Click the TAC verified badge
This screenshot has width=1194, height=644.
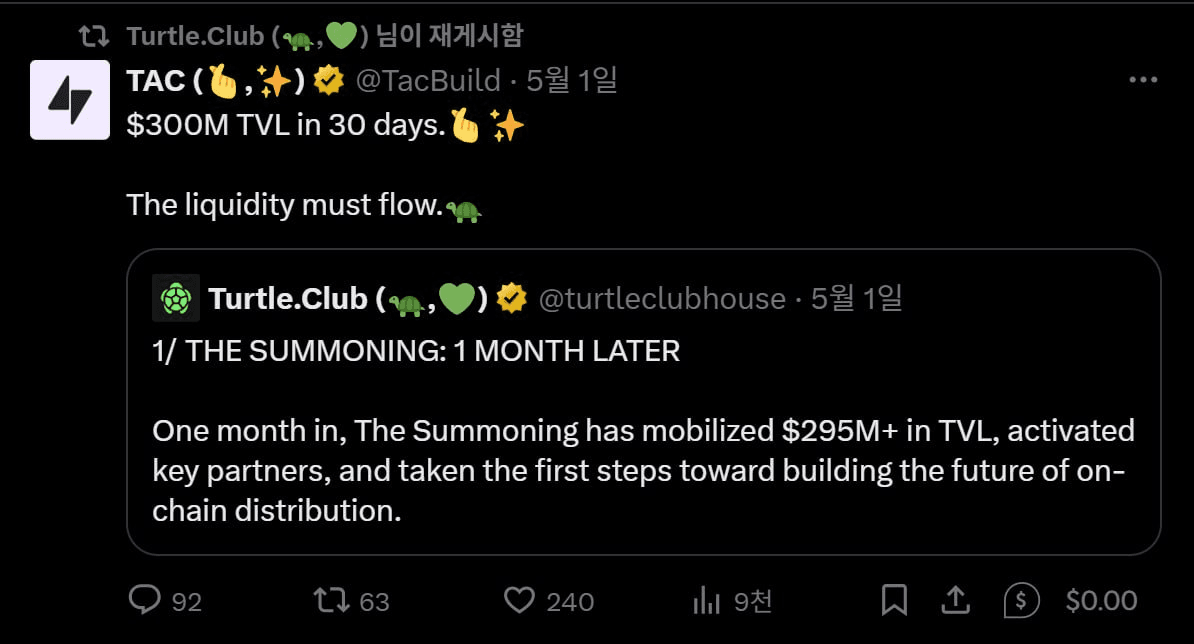coord(329,80)
